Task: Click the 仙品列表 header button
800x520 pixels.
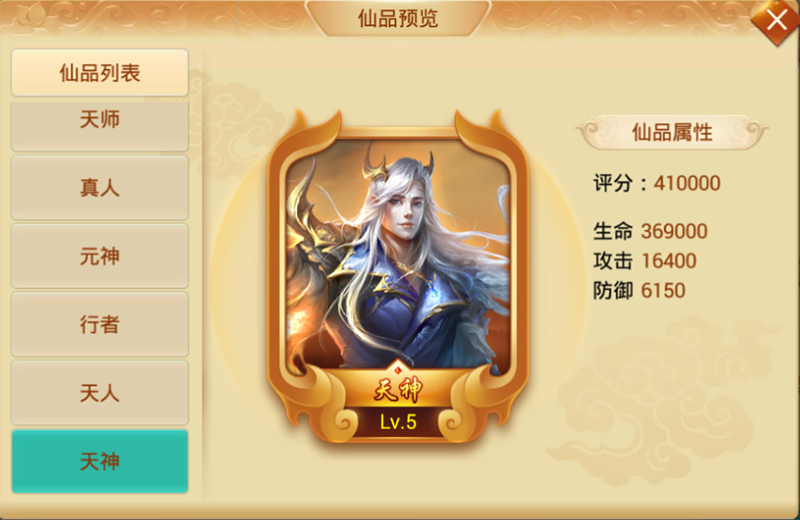Action: 99,72
